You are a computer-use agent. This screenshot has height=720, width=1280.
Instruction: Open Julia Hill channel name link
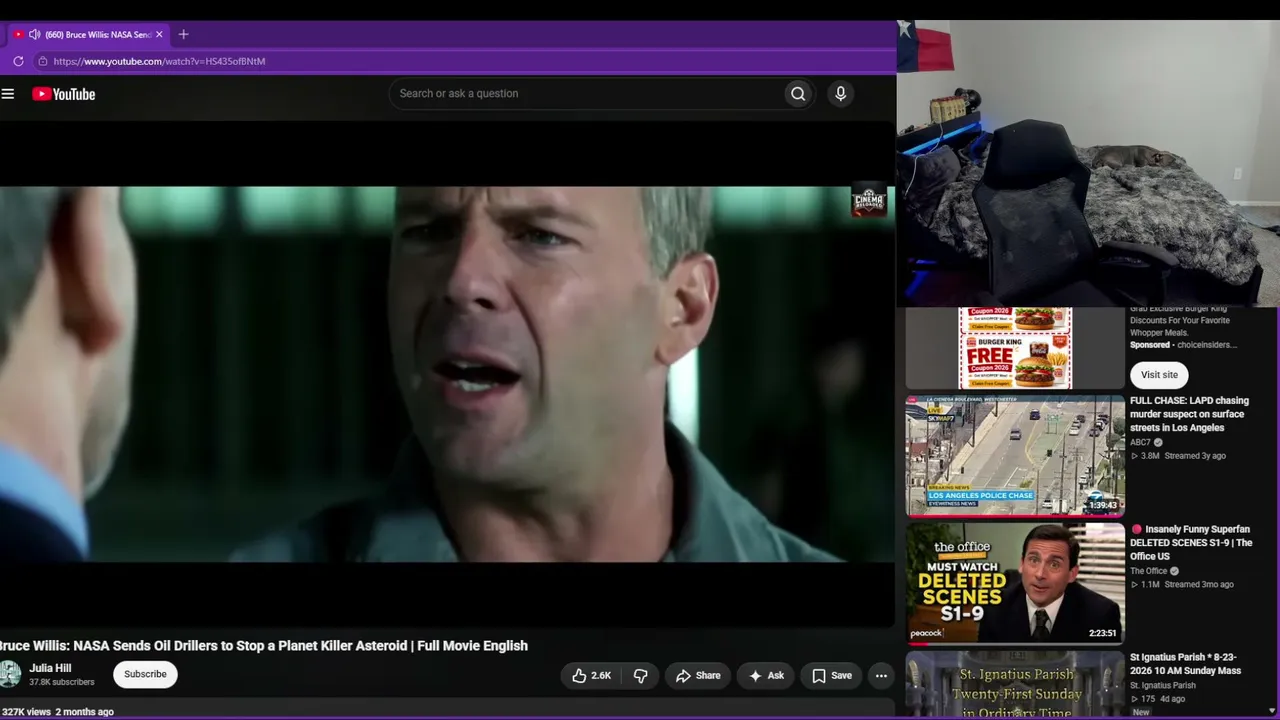pos(50,668)
